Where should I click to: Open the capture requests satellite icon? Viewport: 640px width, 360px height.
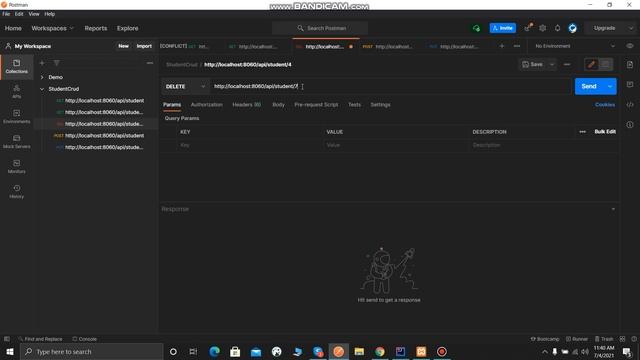click(528, 28)
